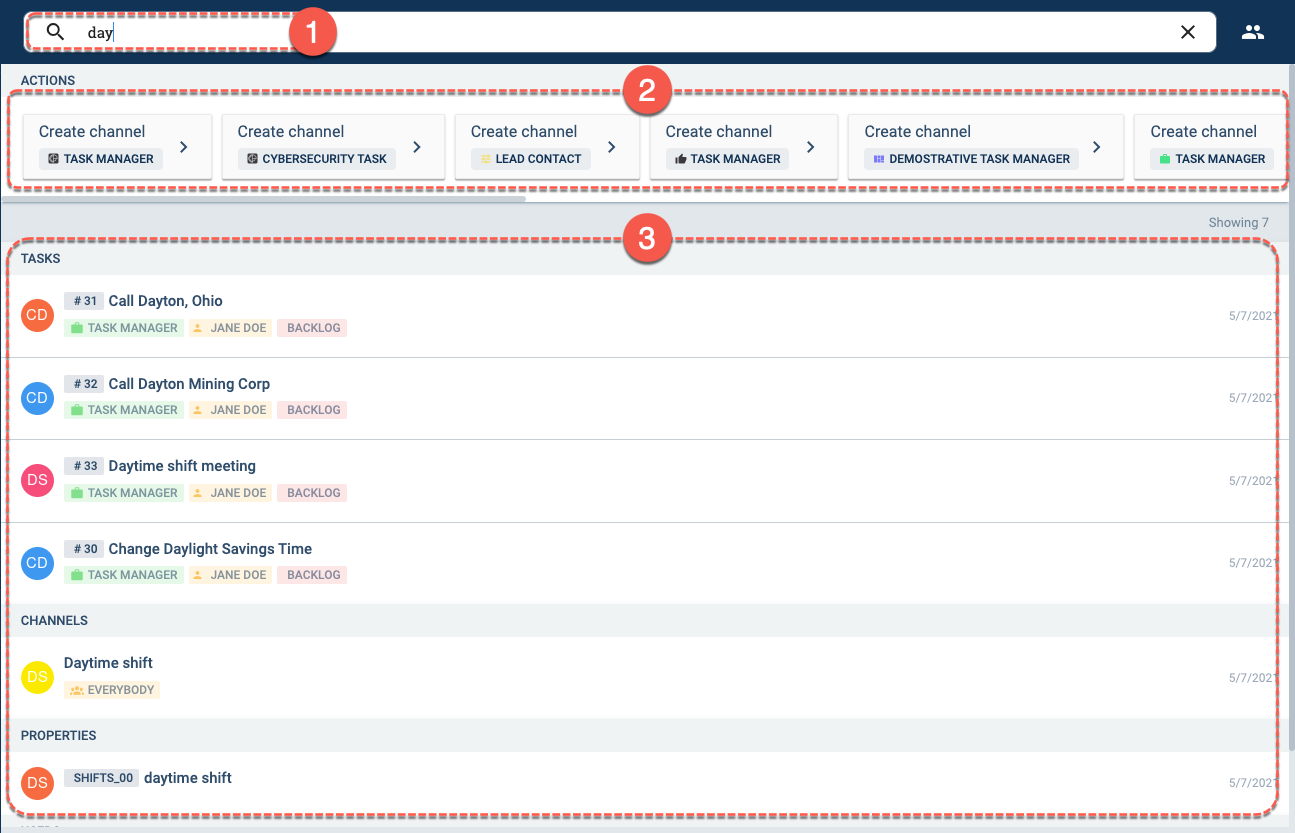This screenshot has height=833, width=1295.
Task: Click the "Showing 7" result count
Action: click(1238, 222)
